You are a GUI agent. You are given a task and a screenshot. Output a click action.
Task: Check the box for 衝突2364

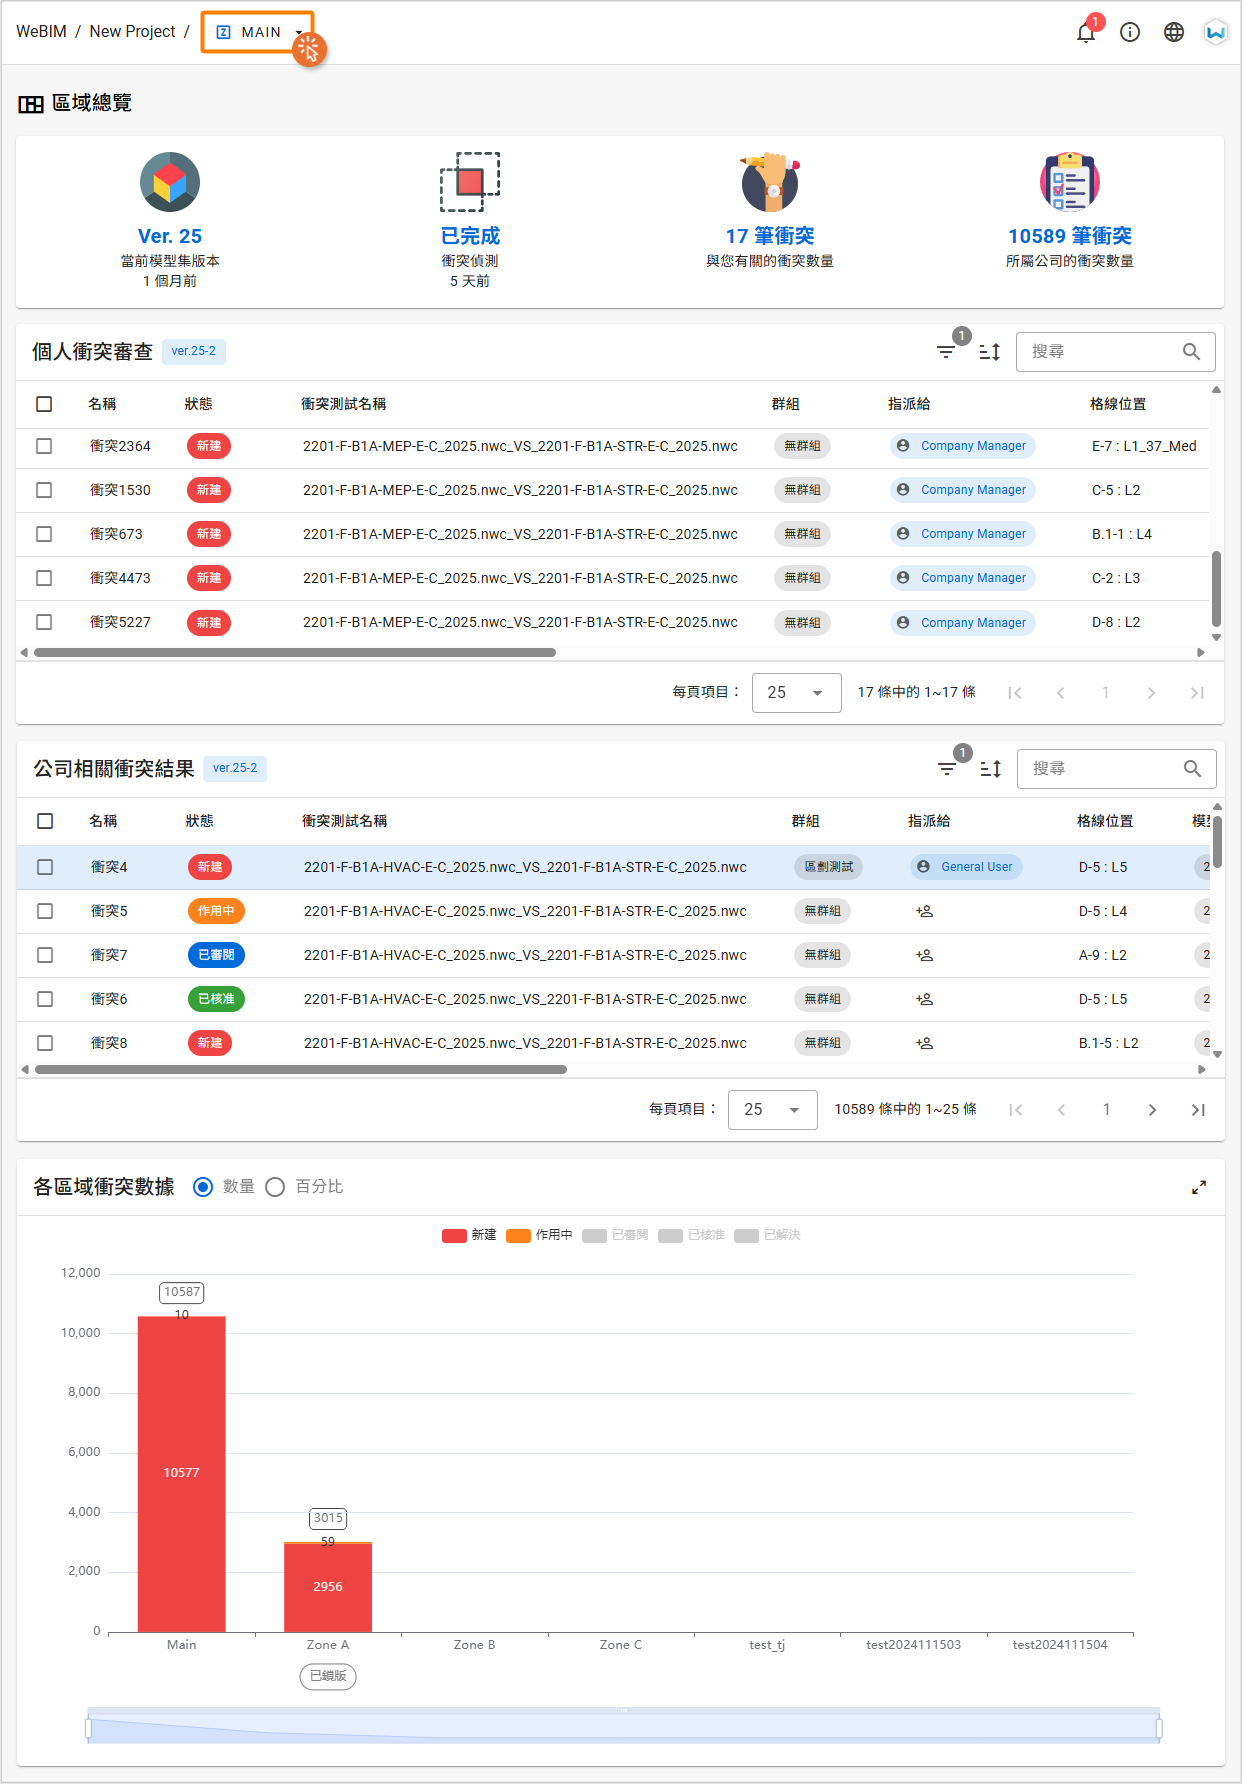pos(44,446)
